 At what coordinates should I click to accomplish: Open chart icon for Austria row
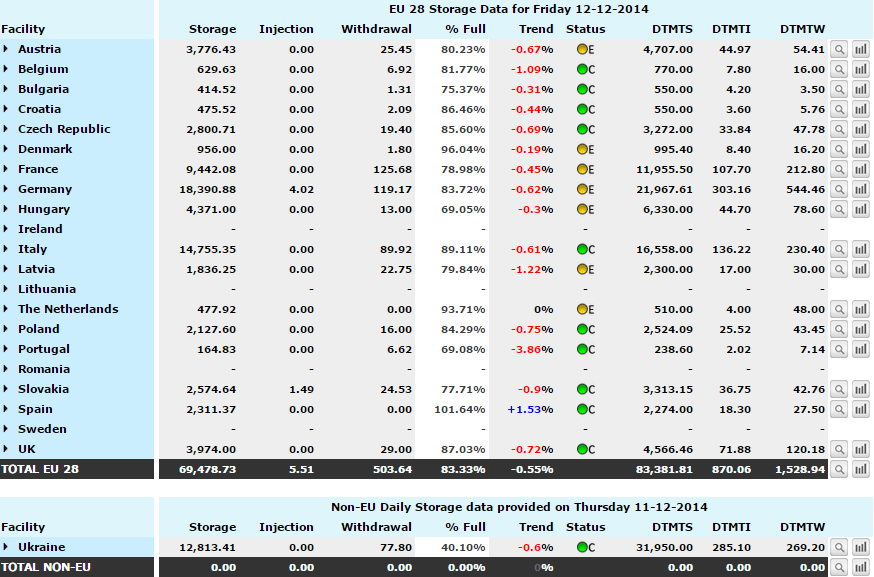coord(861,50)
